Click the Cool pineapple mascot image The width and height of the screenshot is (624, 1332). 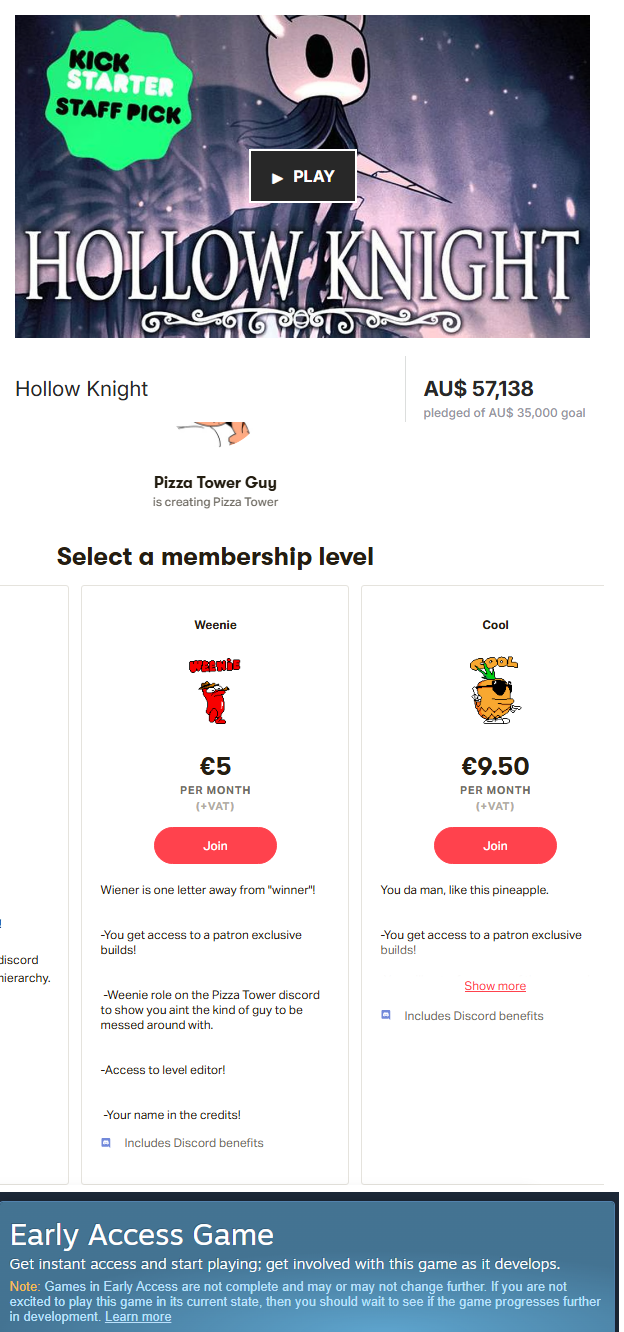tap(495, 690)
